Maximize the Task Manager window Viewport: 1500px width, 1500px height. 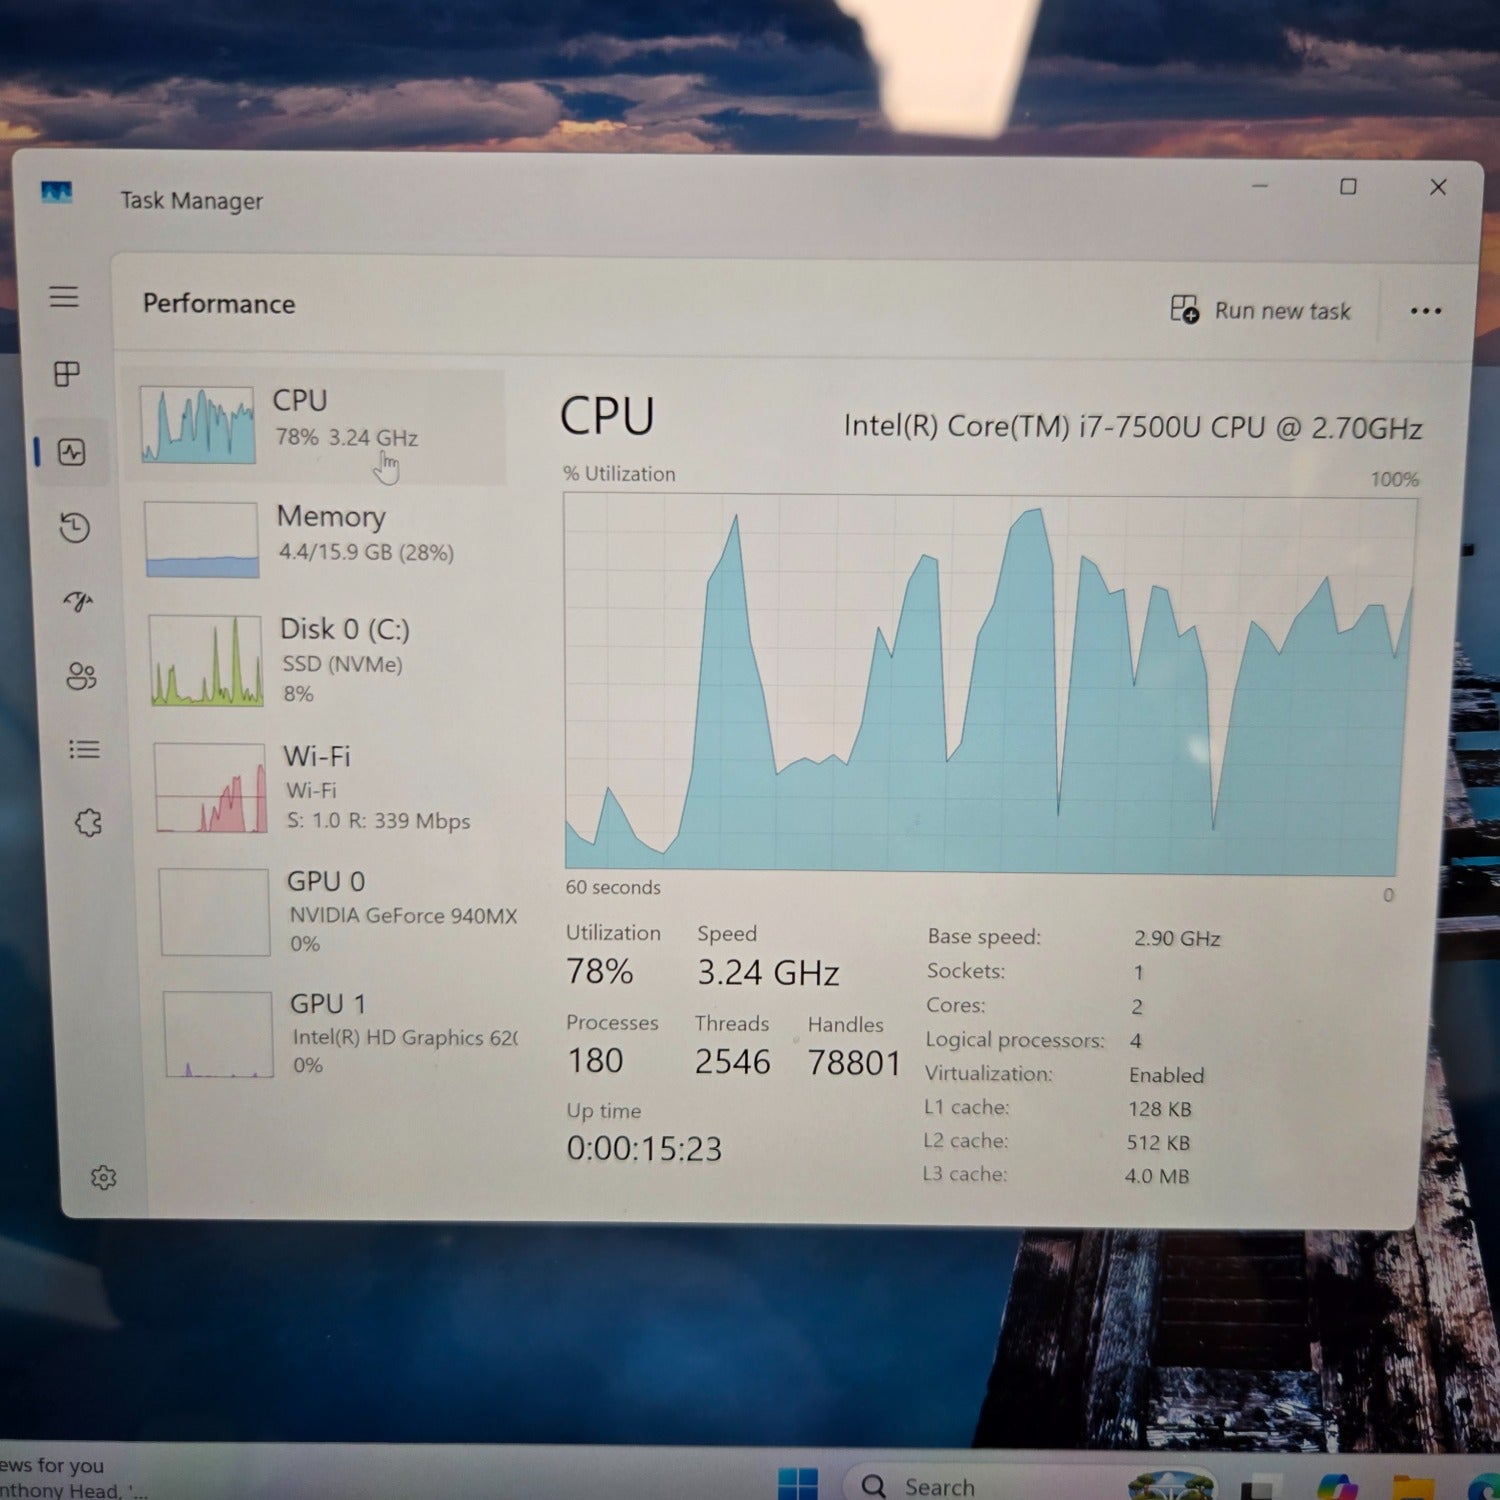pos(1348,187)
